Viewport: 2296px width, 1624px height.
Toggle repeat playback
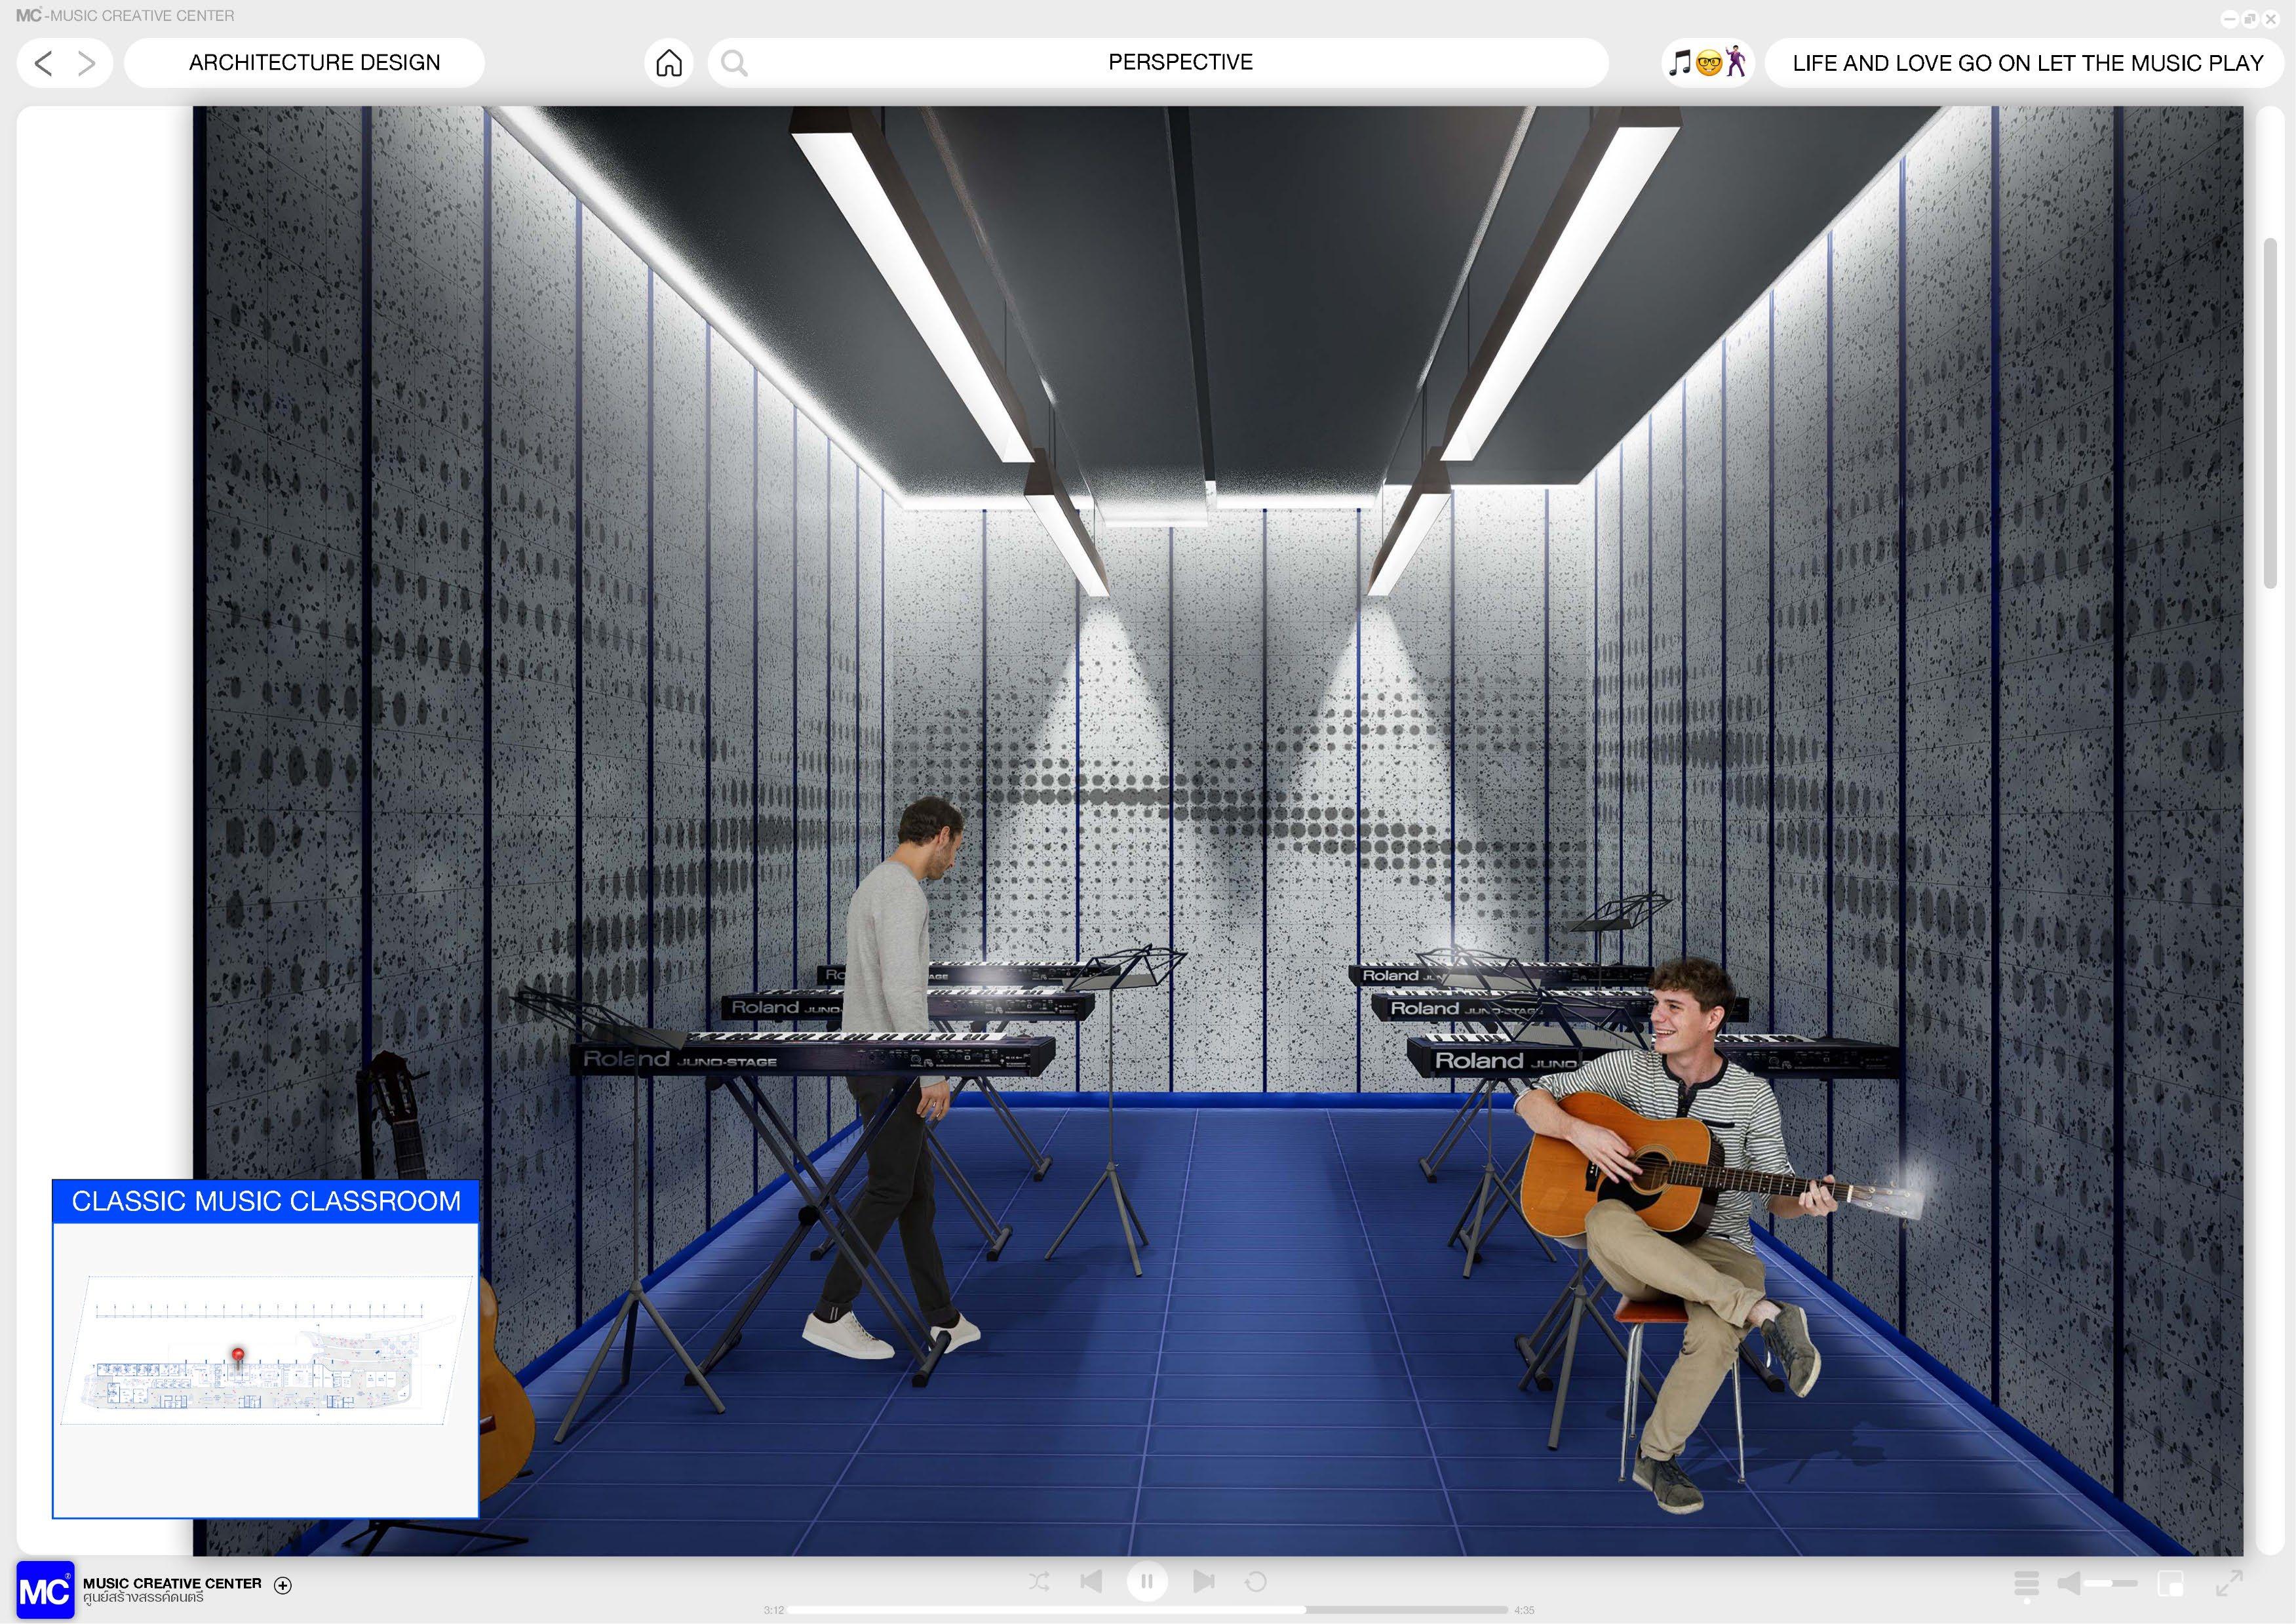(x=1256, y=1581)
